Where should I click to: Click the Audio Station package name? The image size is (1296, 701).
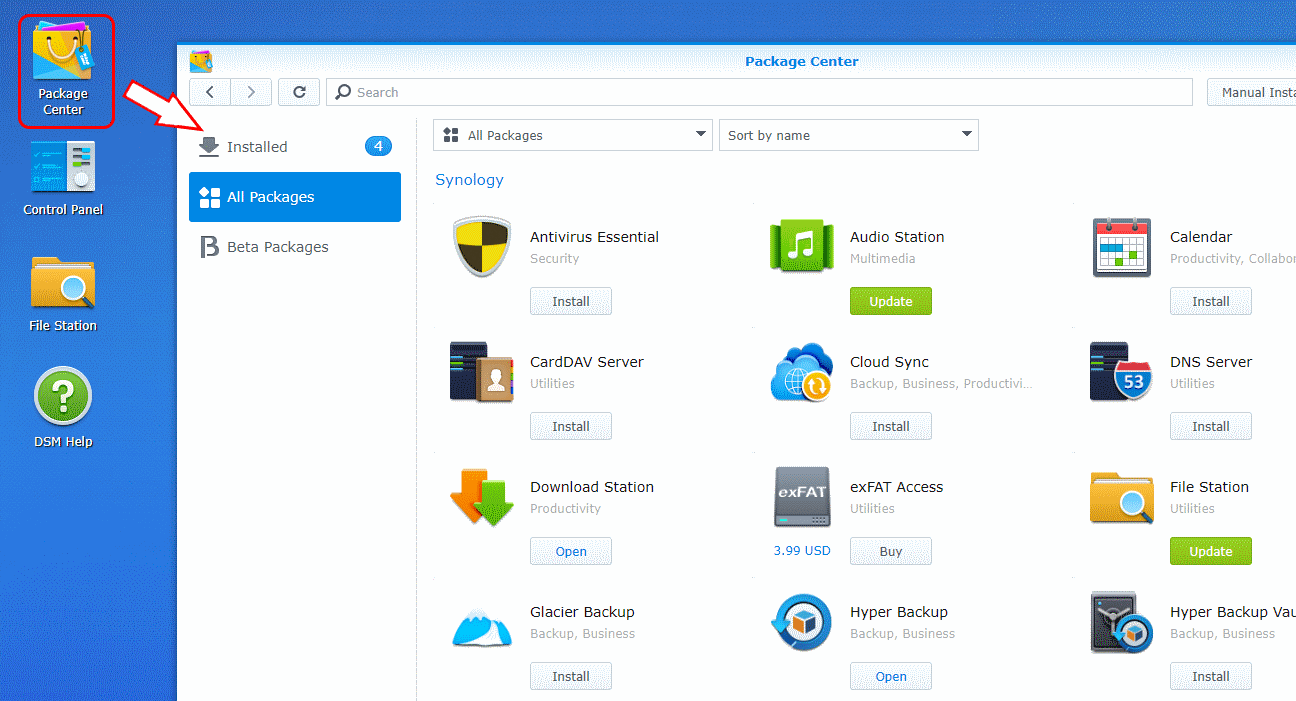897,237
